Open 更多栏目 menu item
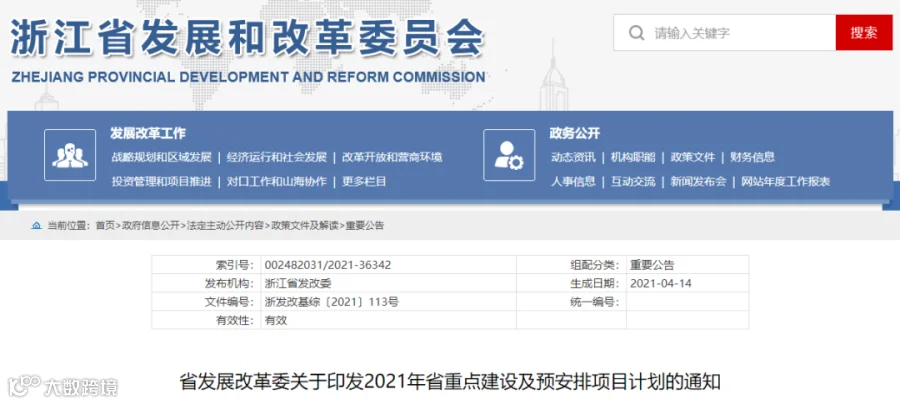This screenshot has height=404, width=900. coord(364,182)
